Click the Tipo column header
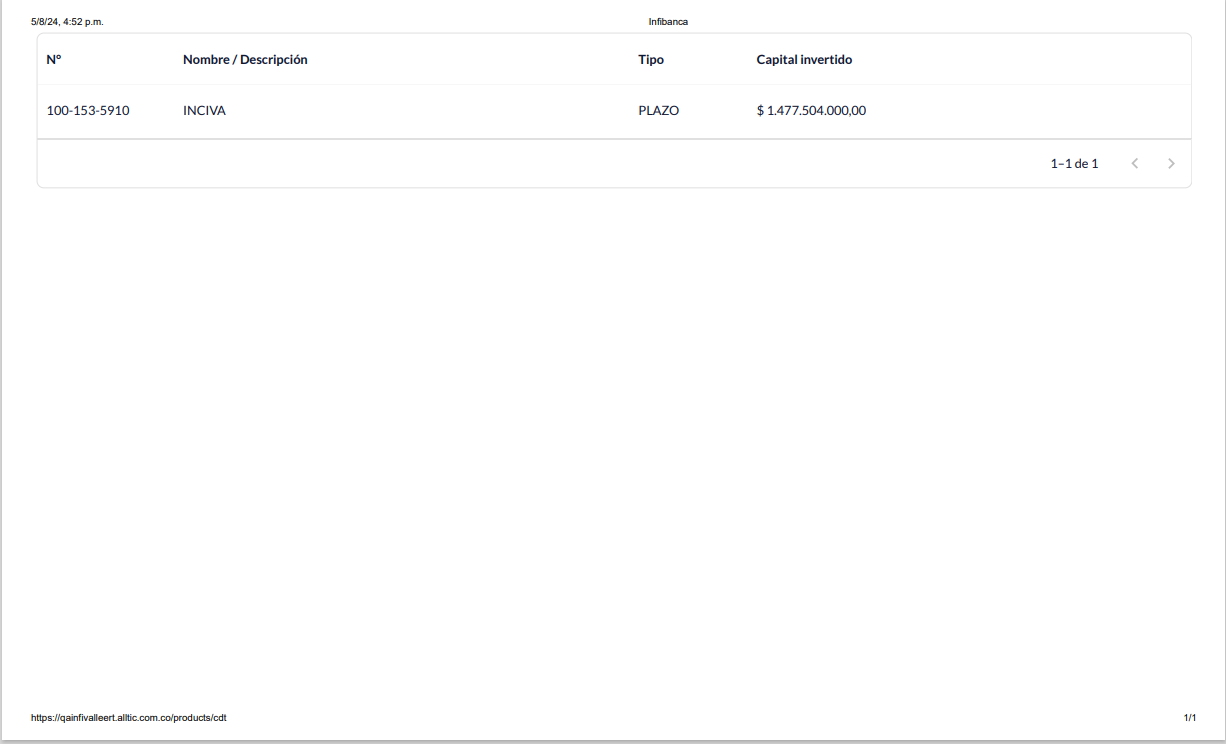1226x744 pixels. tap(651, 60)
